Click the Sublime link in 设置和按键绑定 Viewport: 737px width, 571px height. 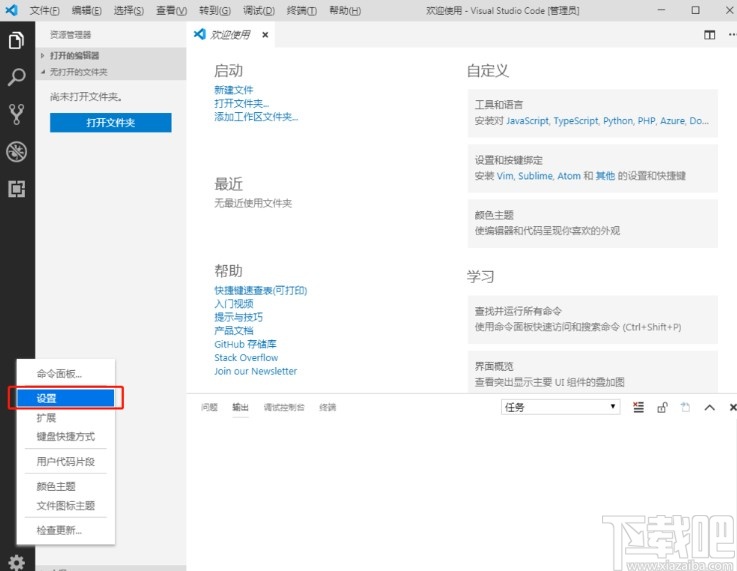click(535, 176)
